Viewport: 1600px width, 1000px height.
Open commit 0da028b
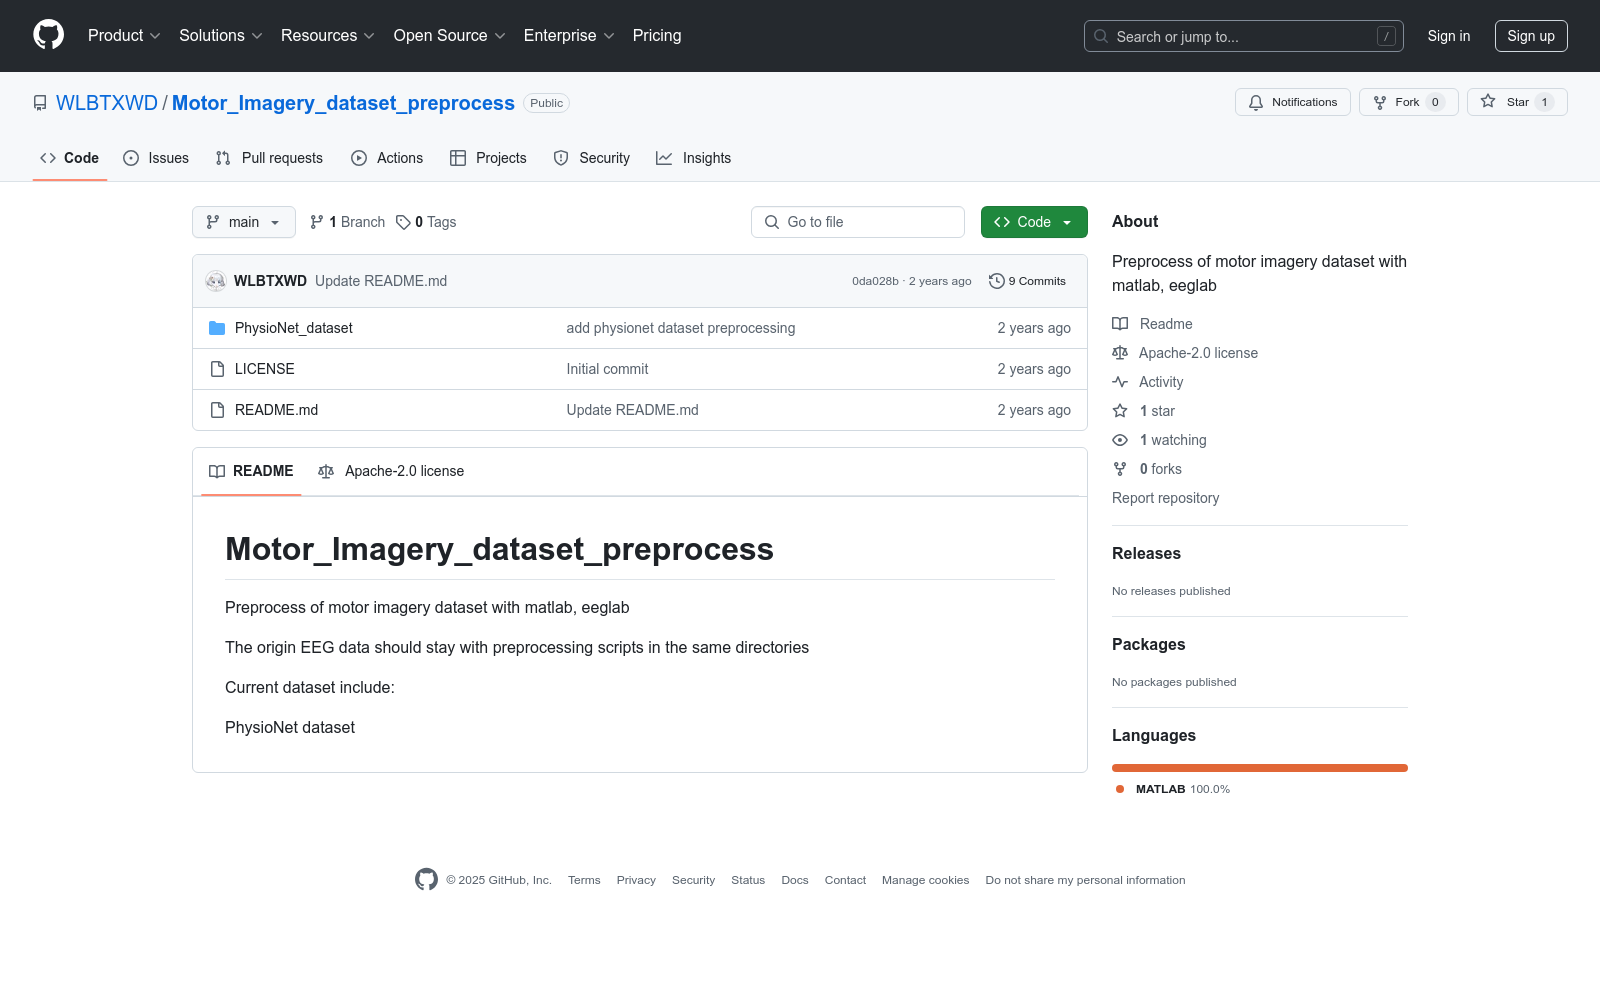(875, 281)
